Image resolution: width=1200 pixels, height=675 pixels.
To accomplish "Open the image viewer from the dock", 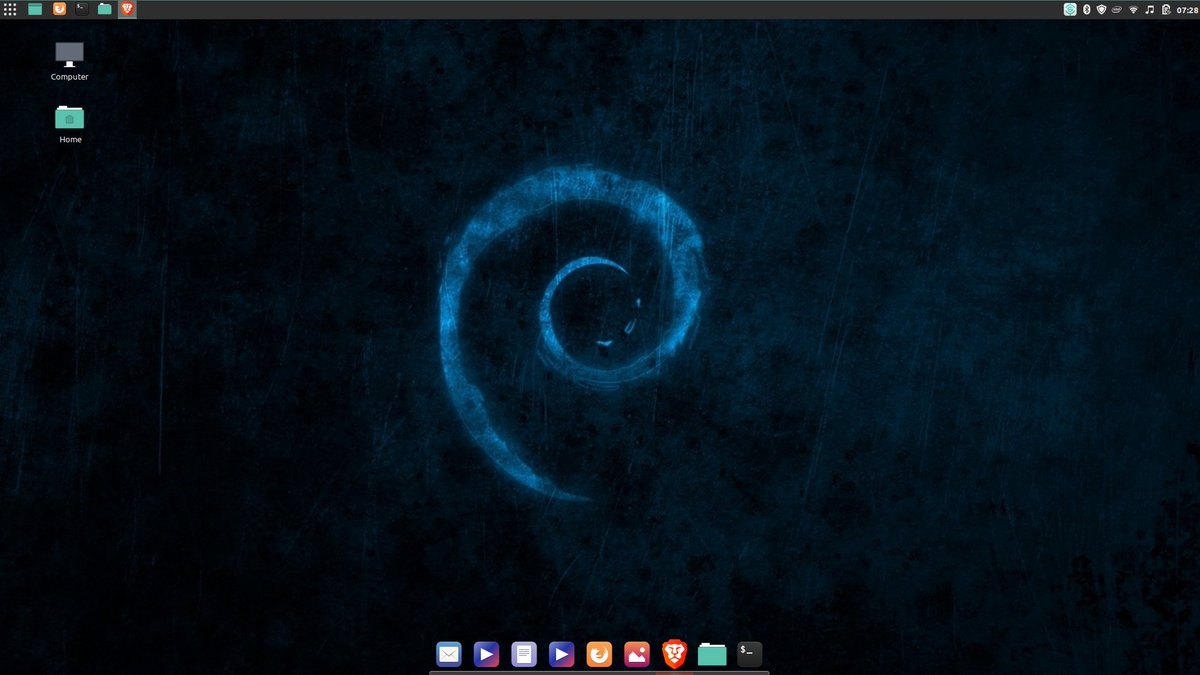I will coord(637,654).
